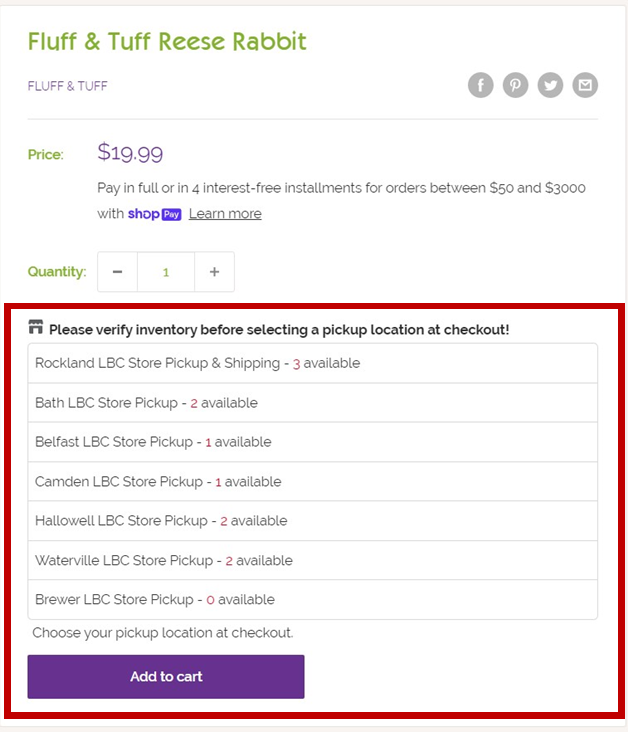Image resolution: width=628 pixels, height=732 pixels.
Task: Open the Learn more link
Action: coord(225,214)
